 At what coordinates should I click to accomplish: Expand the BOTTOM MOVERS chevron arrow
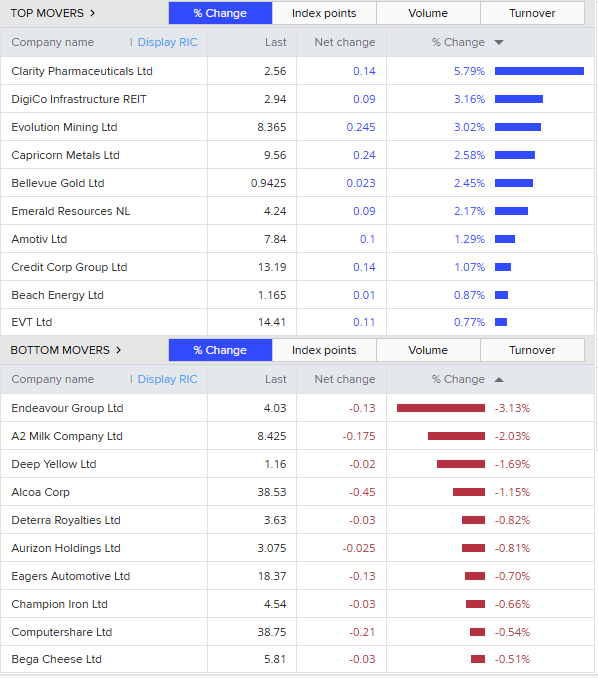(x=118, y=350)
